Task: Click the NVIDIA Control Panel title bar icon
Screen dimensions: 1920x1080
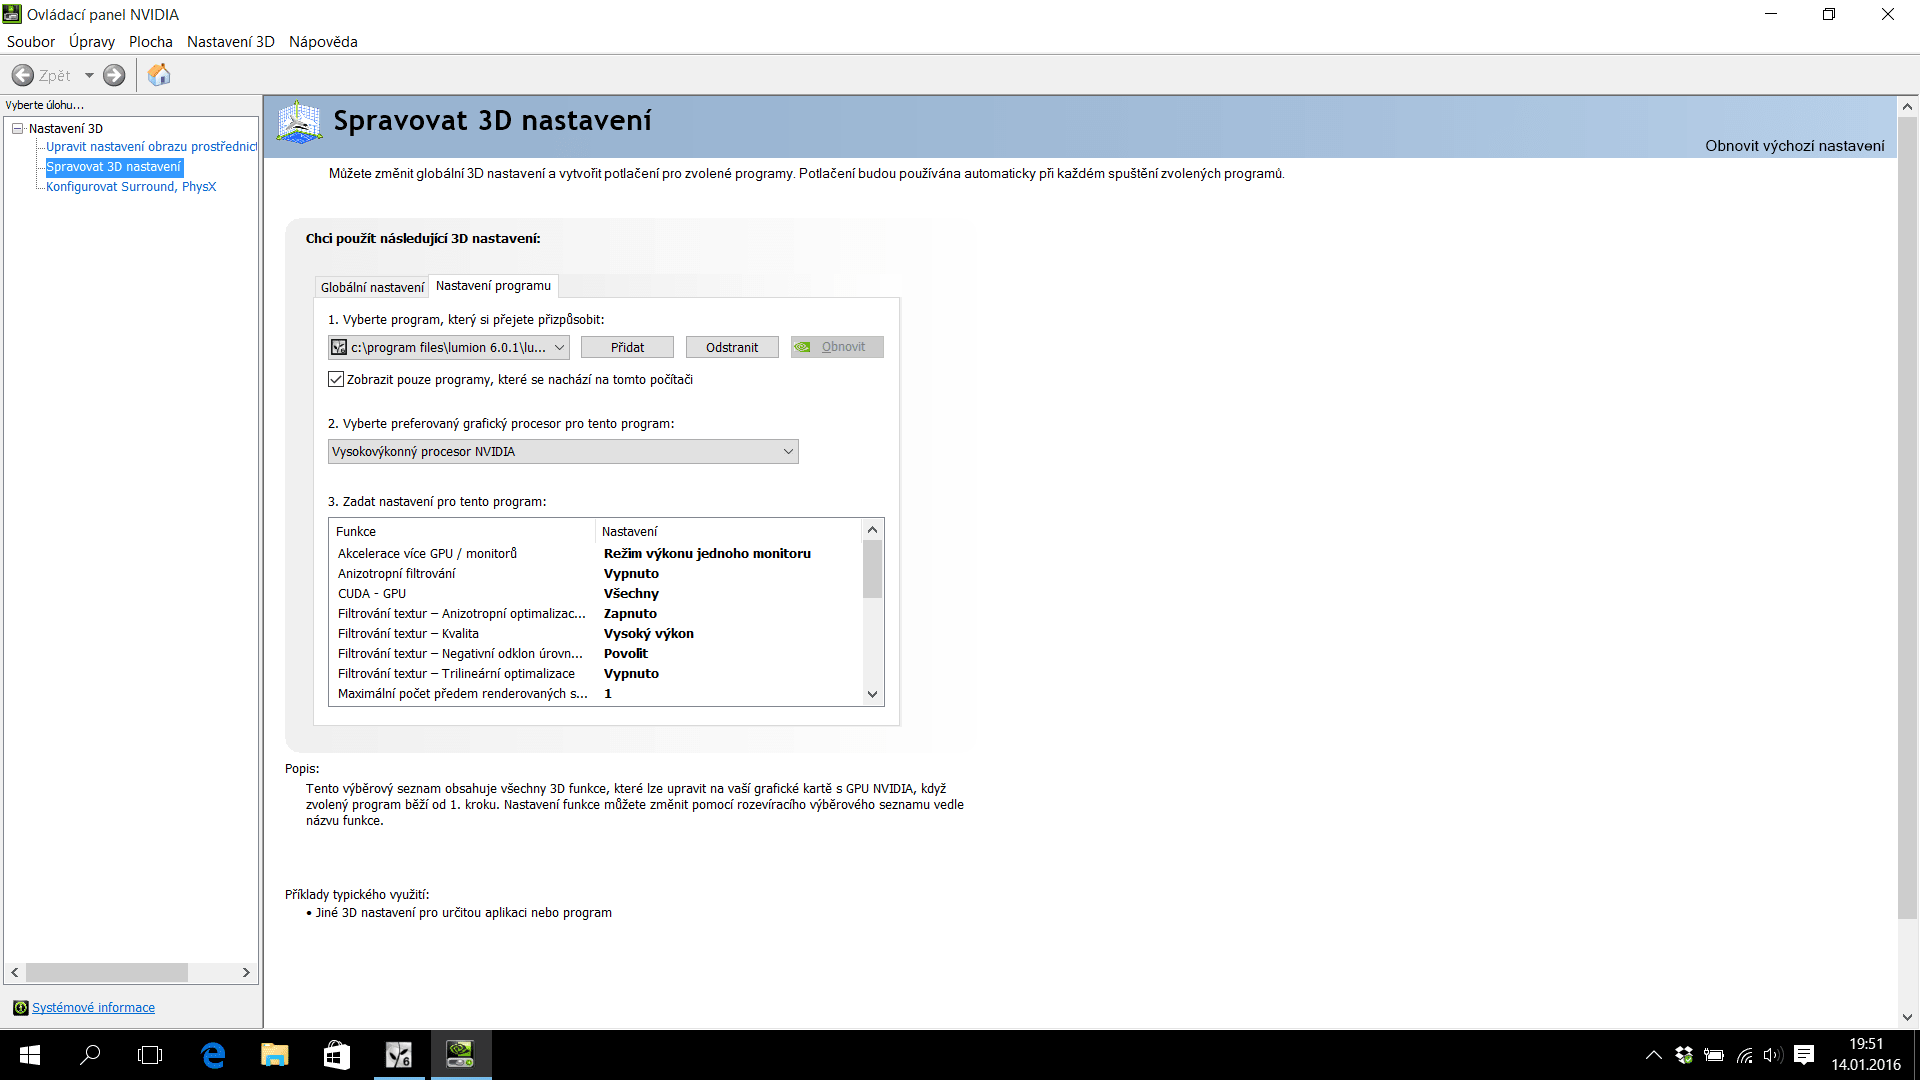Action: (12, 14)
